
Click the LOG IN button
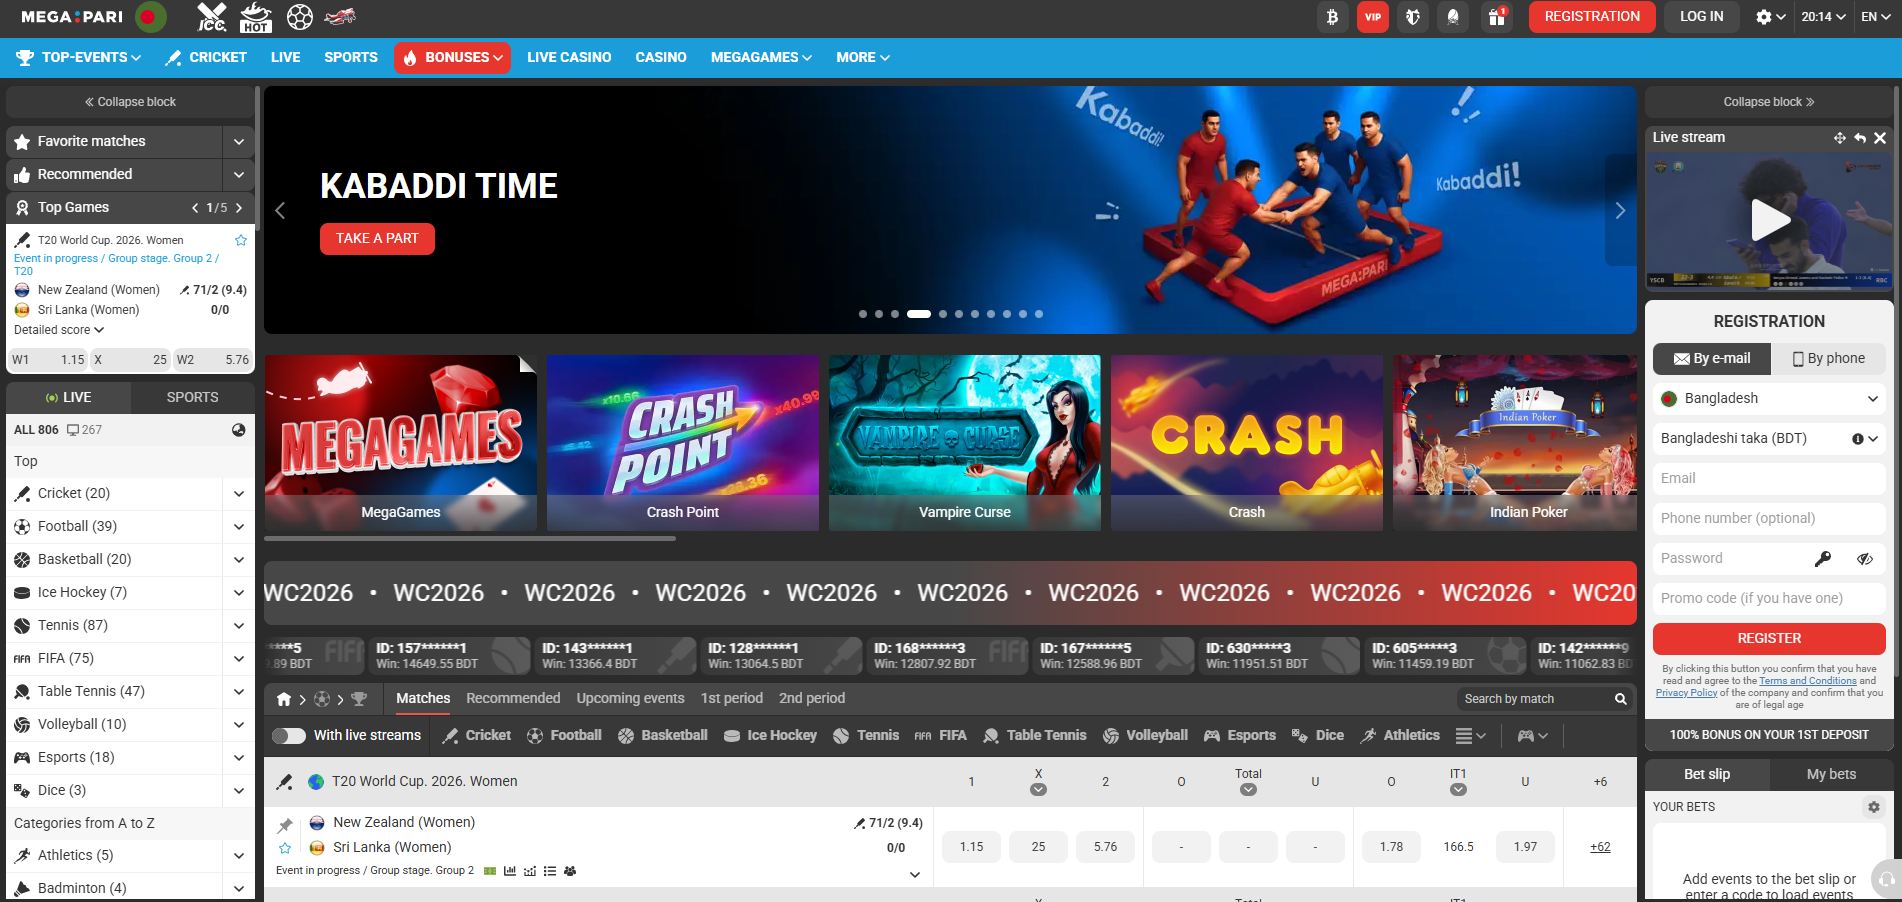(x=1701, y=17)
